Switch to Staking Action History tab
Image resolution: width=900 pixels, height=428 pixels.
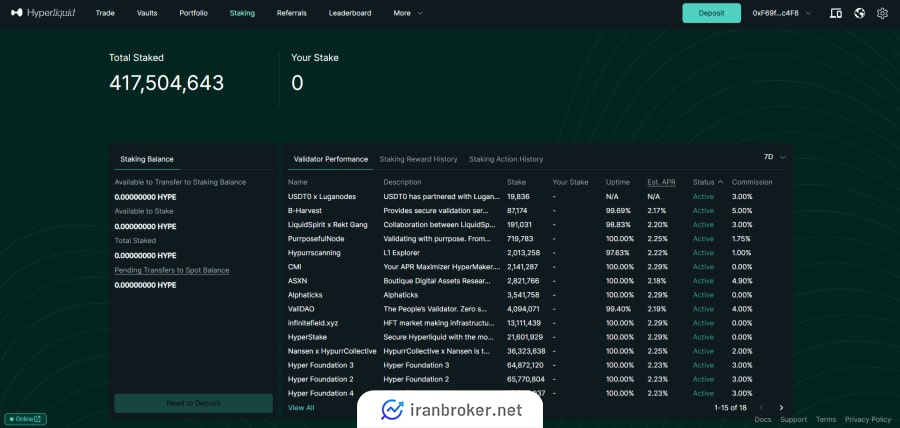pos(506,159)
